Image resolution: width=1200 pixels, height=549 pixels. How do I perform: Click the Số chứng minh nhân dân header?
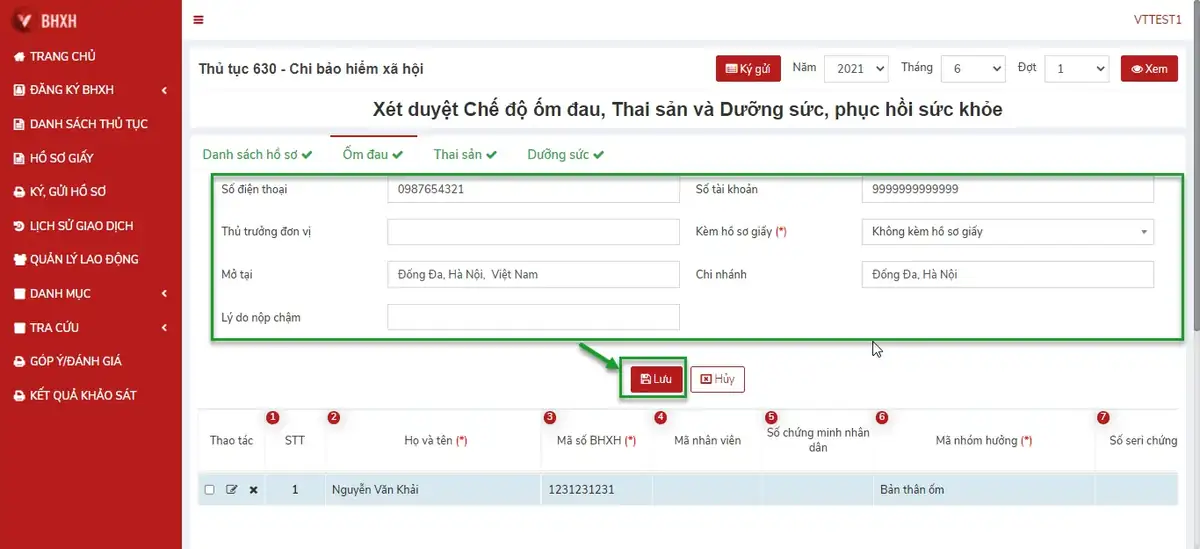[x=818, y=440]
